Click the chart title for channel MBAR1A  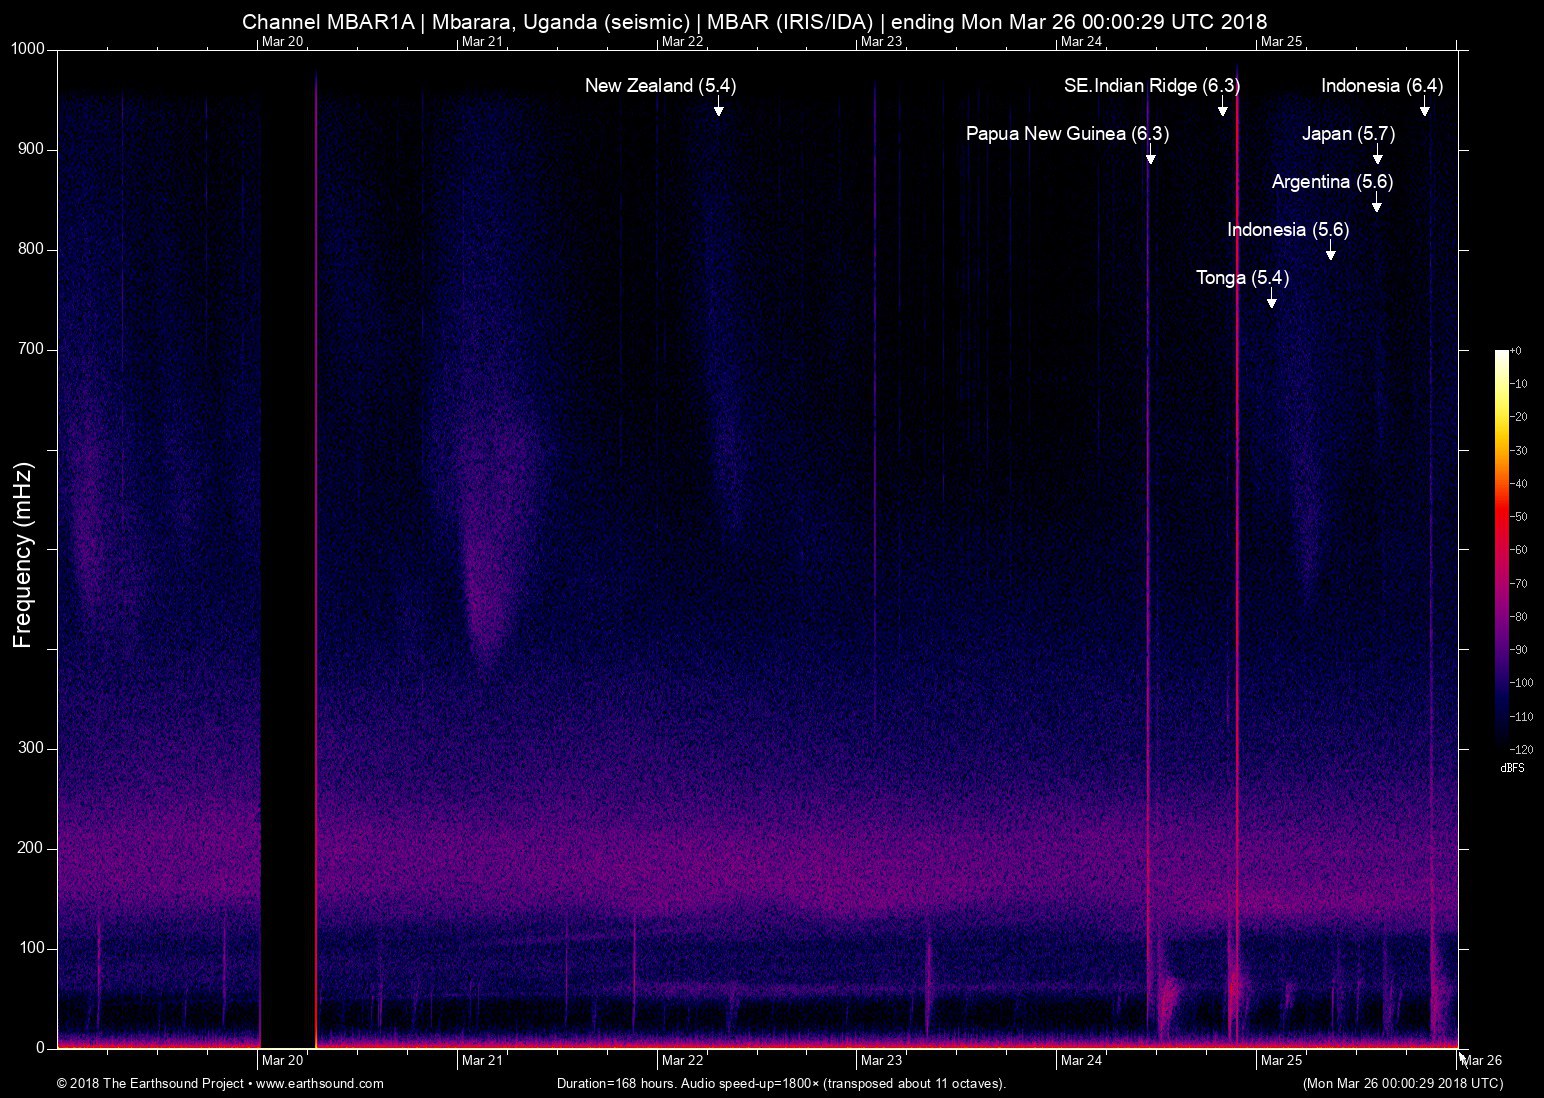pyautogui.click(x=754, y=21)
